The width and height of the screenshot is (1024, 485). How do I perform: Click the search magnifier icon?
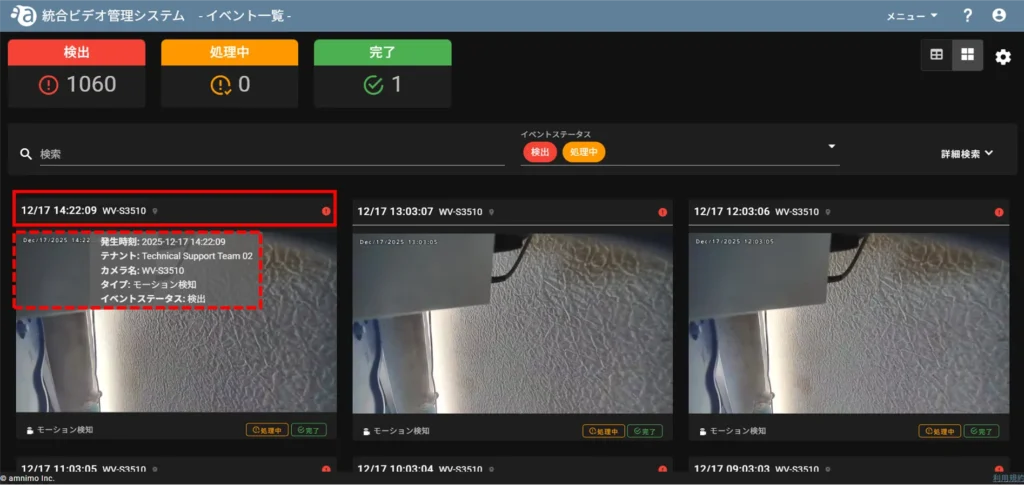(26, 154)
